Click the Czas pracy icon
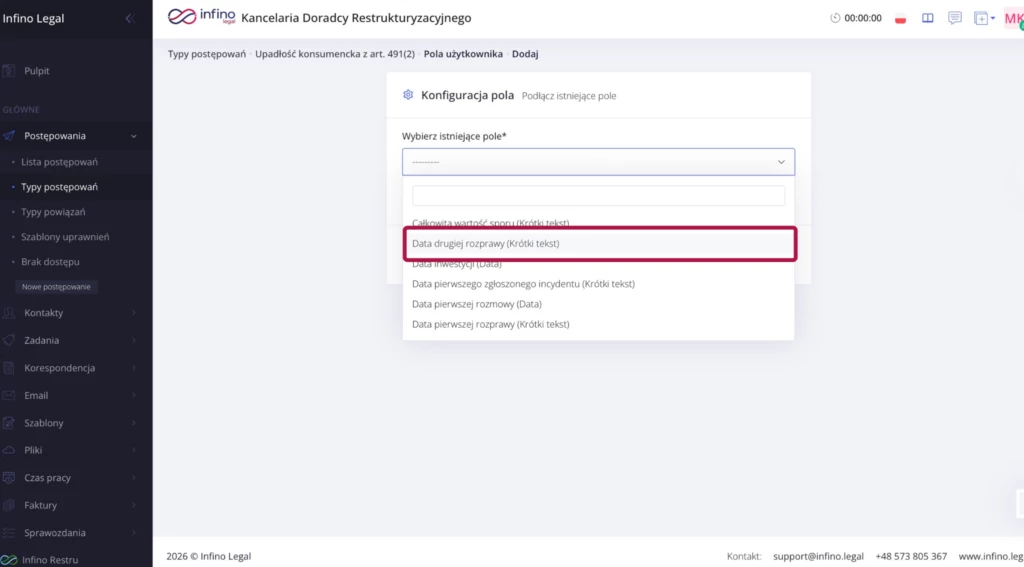The image size is (1024, 567). (x=8, y=478)
